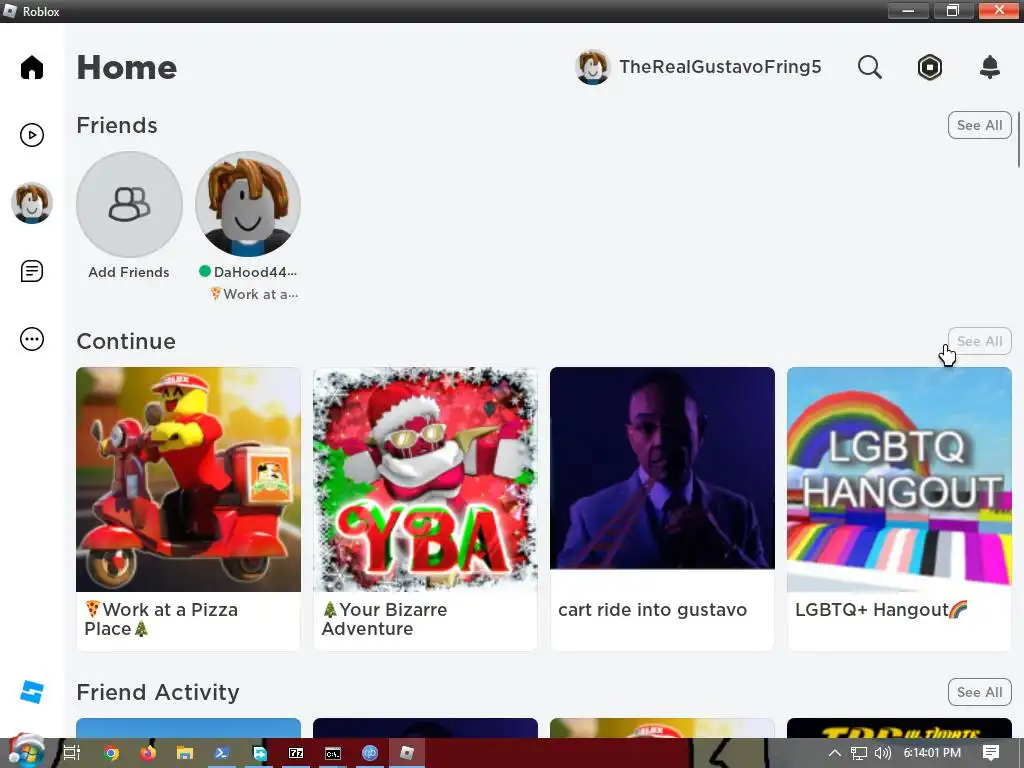Open Work at a Pizza Place thumbnail
This screenshot has width=1024, height=768.
point(189,479)
